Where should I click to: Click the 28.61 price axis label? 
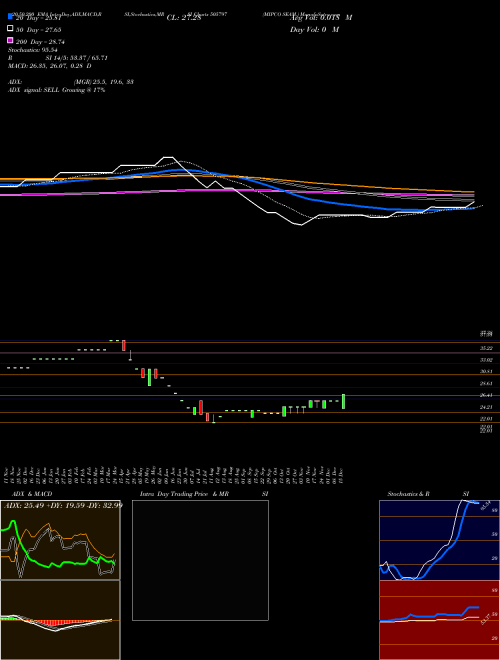point(486,383)
